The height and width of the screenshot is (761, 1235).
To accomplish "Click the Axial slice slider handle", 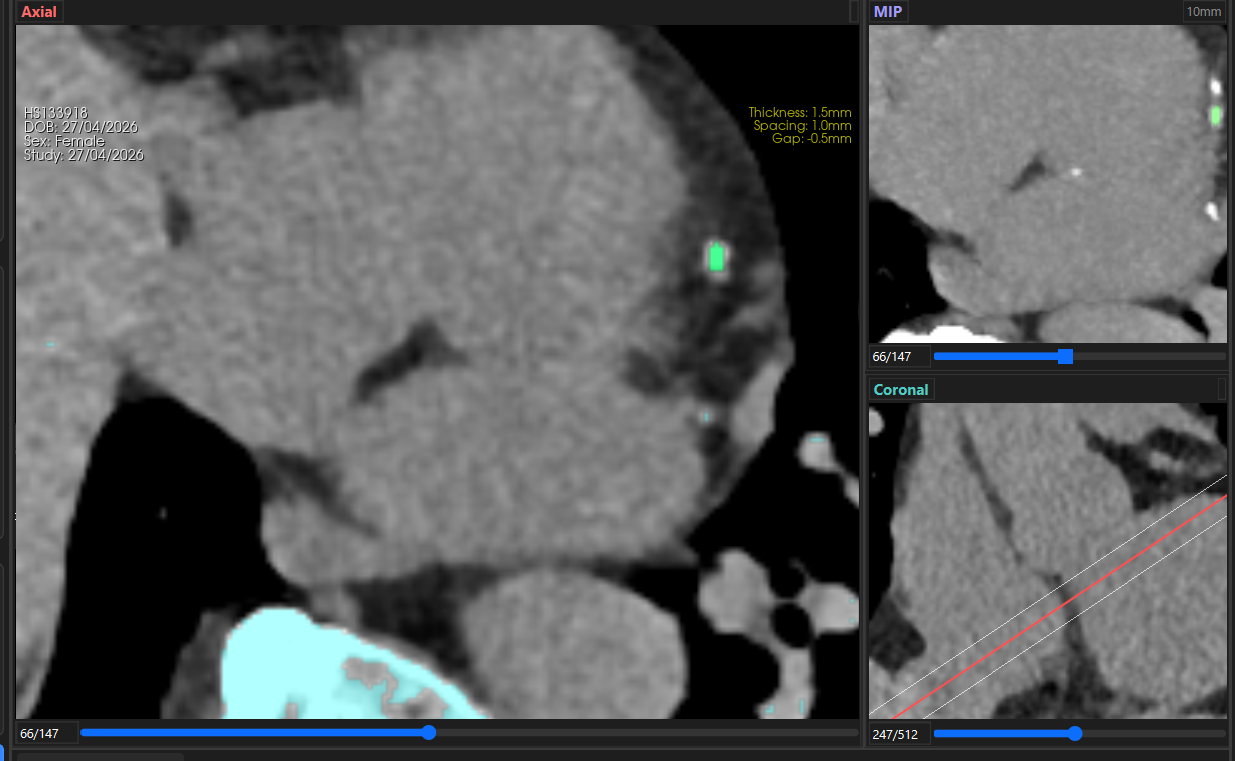I will (x=429, y=733).
